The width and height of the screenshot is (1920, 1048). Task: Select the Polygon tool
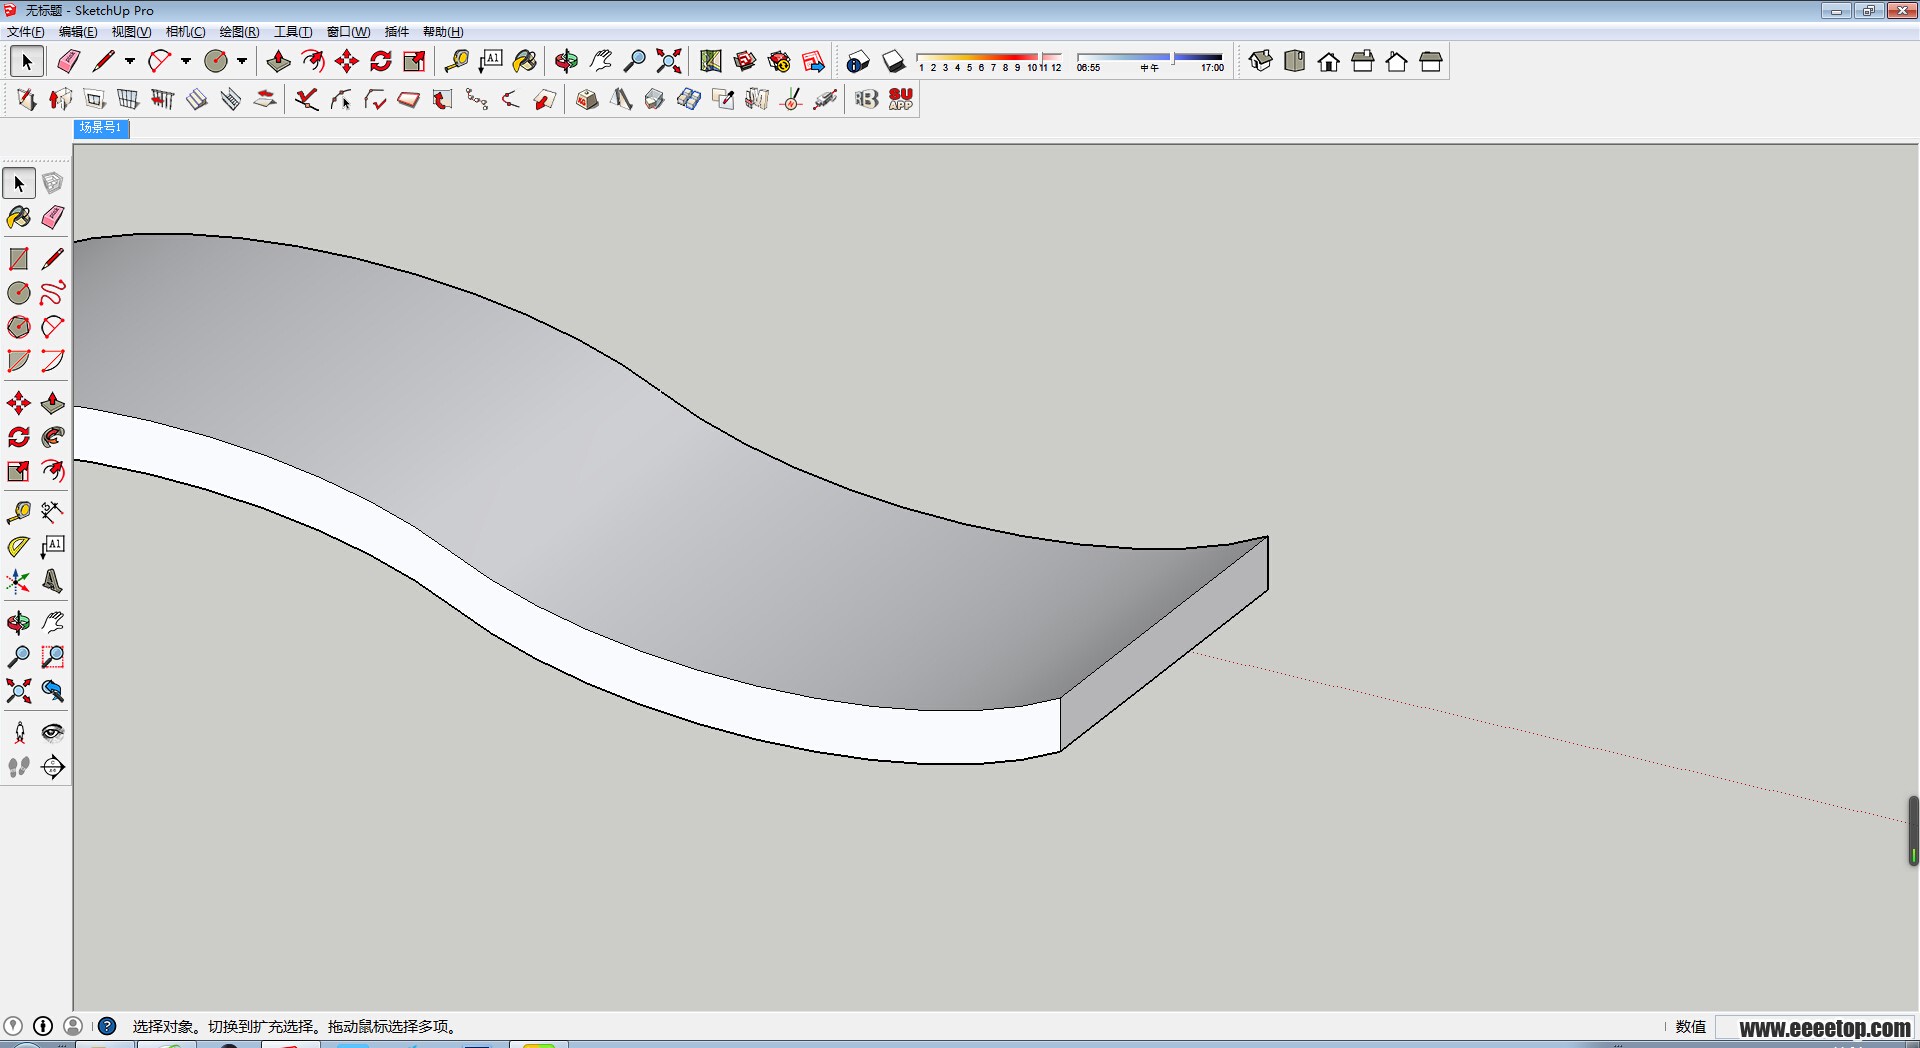coord(19,327)
